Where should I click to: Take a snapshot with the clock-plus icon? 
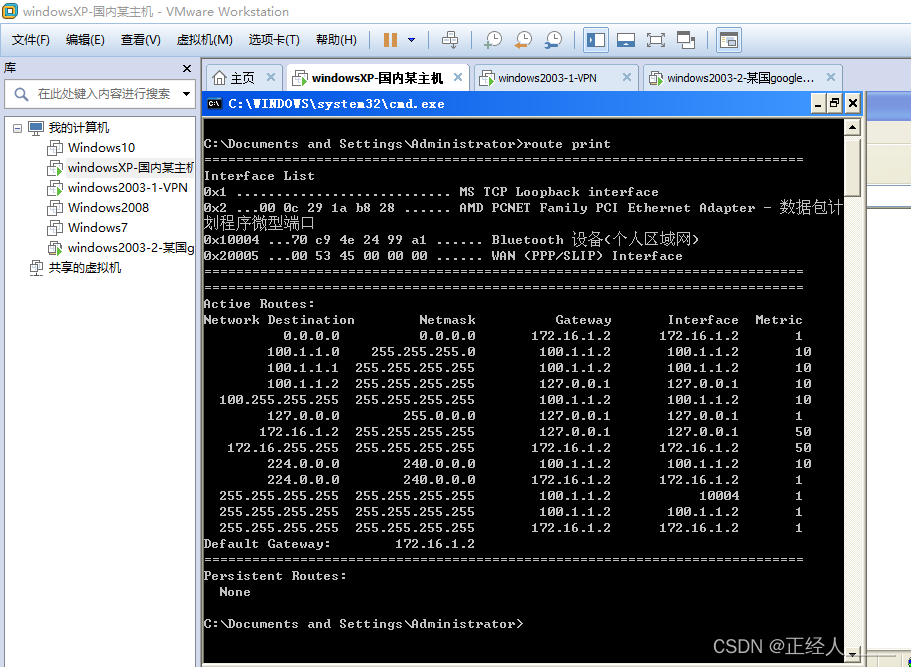pos(493,40)
